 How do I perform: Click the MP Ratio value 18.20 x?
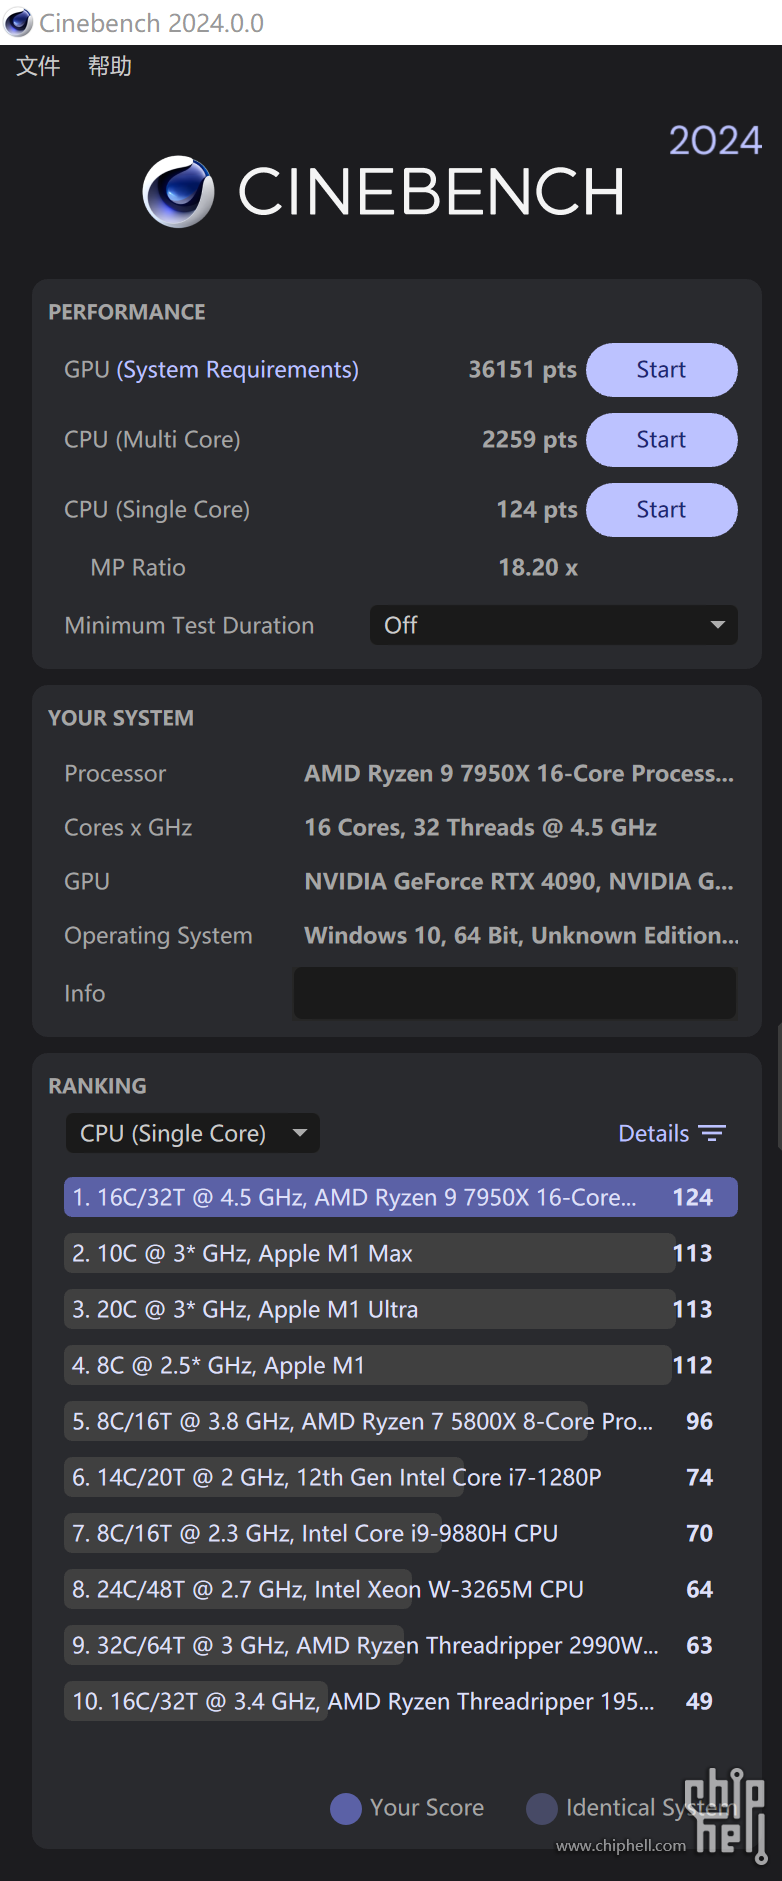click(538, 568)
